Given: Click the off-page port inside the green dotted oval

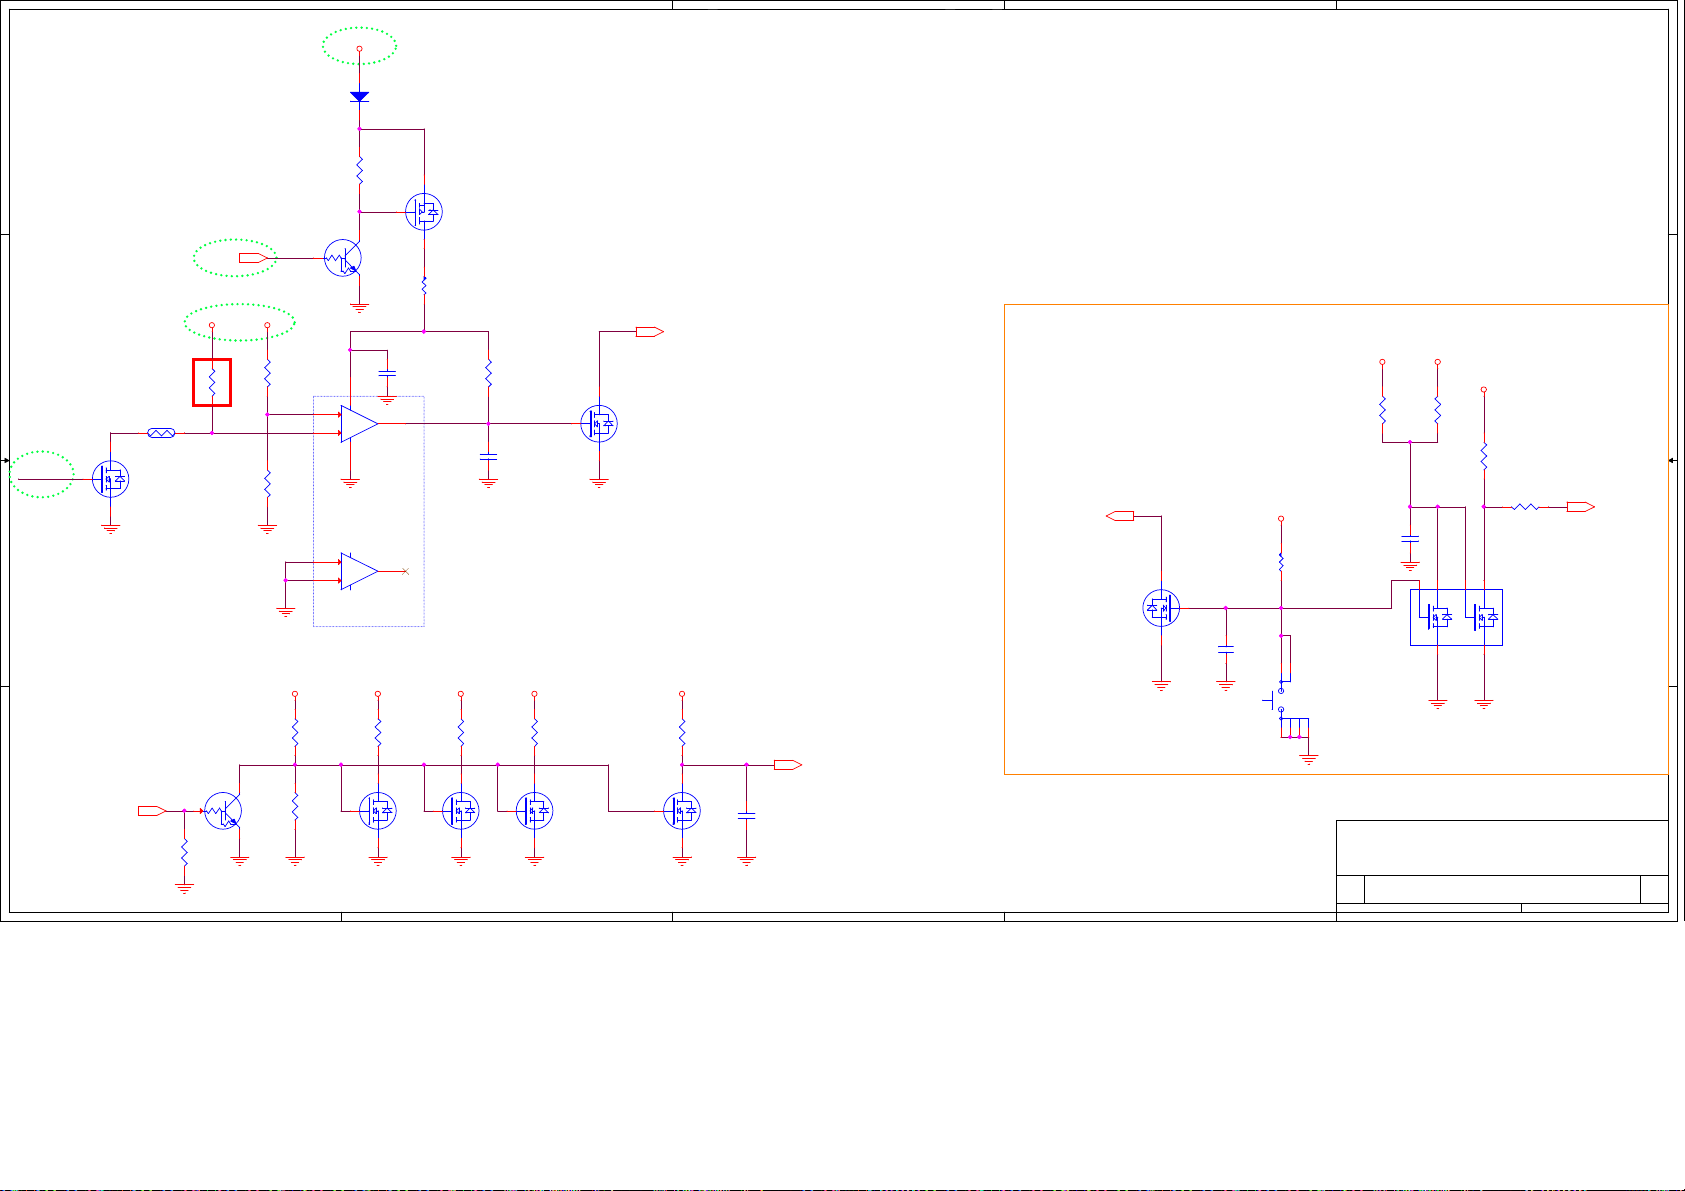Looking at the screenshot, I should [255, 258].
